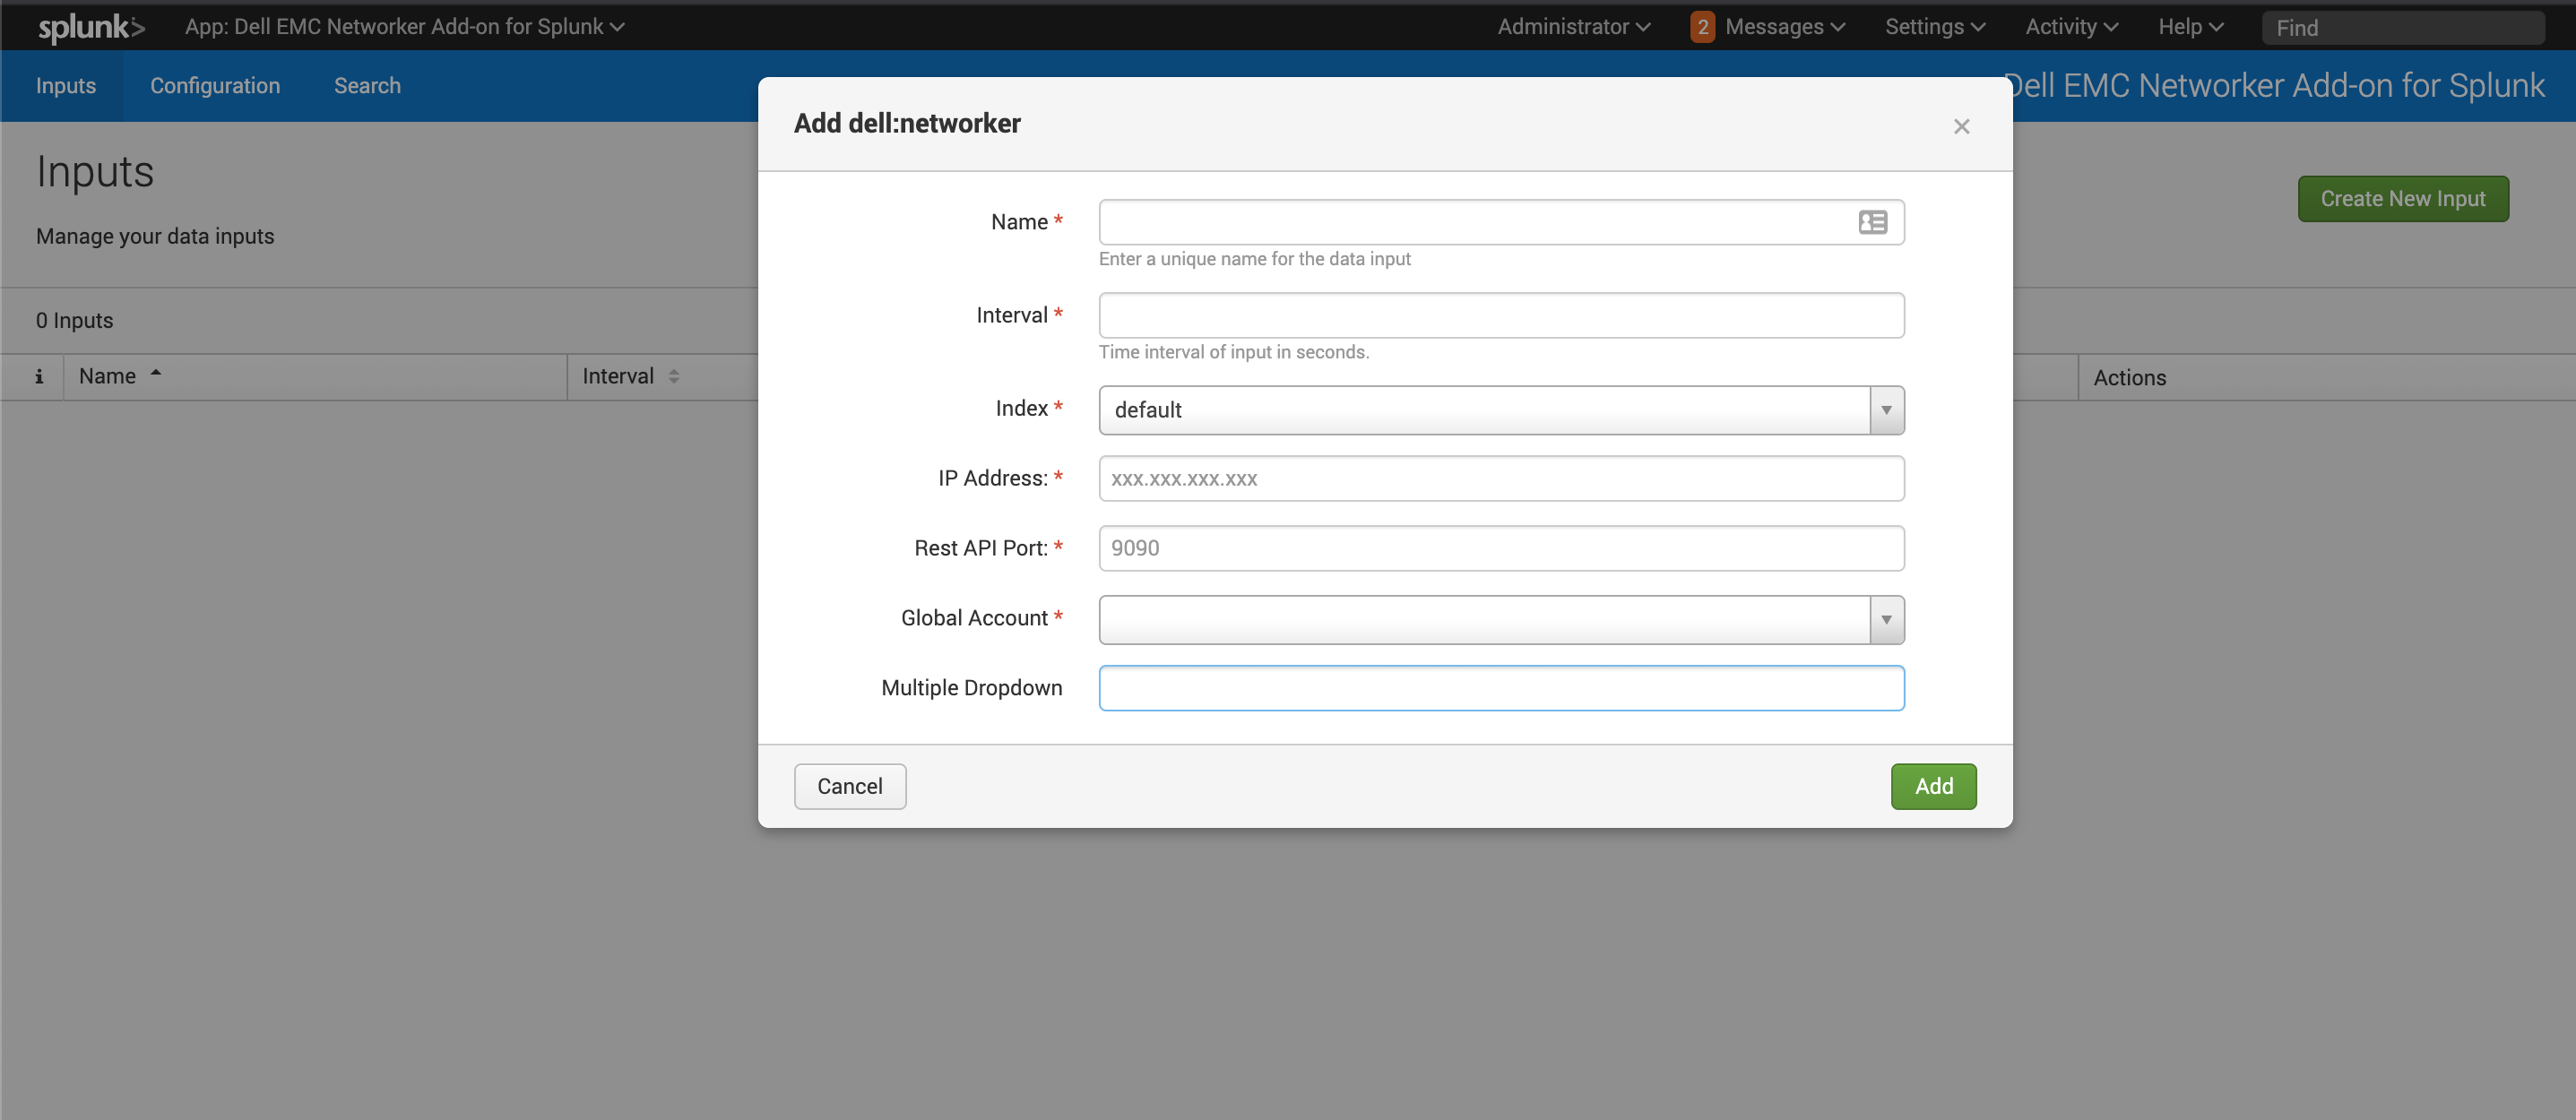Image resolution: width=2576 pixels, height=1120 pixels.
Task: Switch to the Search tab
Action: 367,86
